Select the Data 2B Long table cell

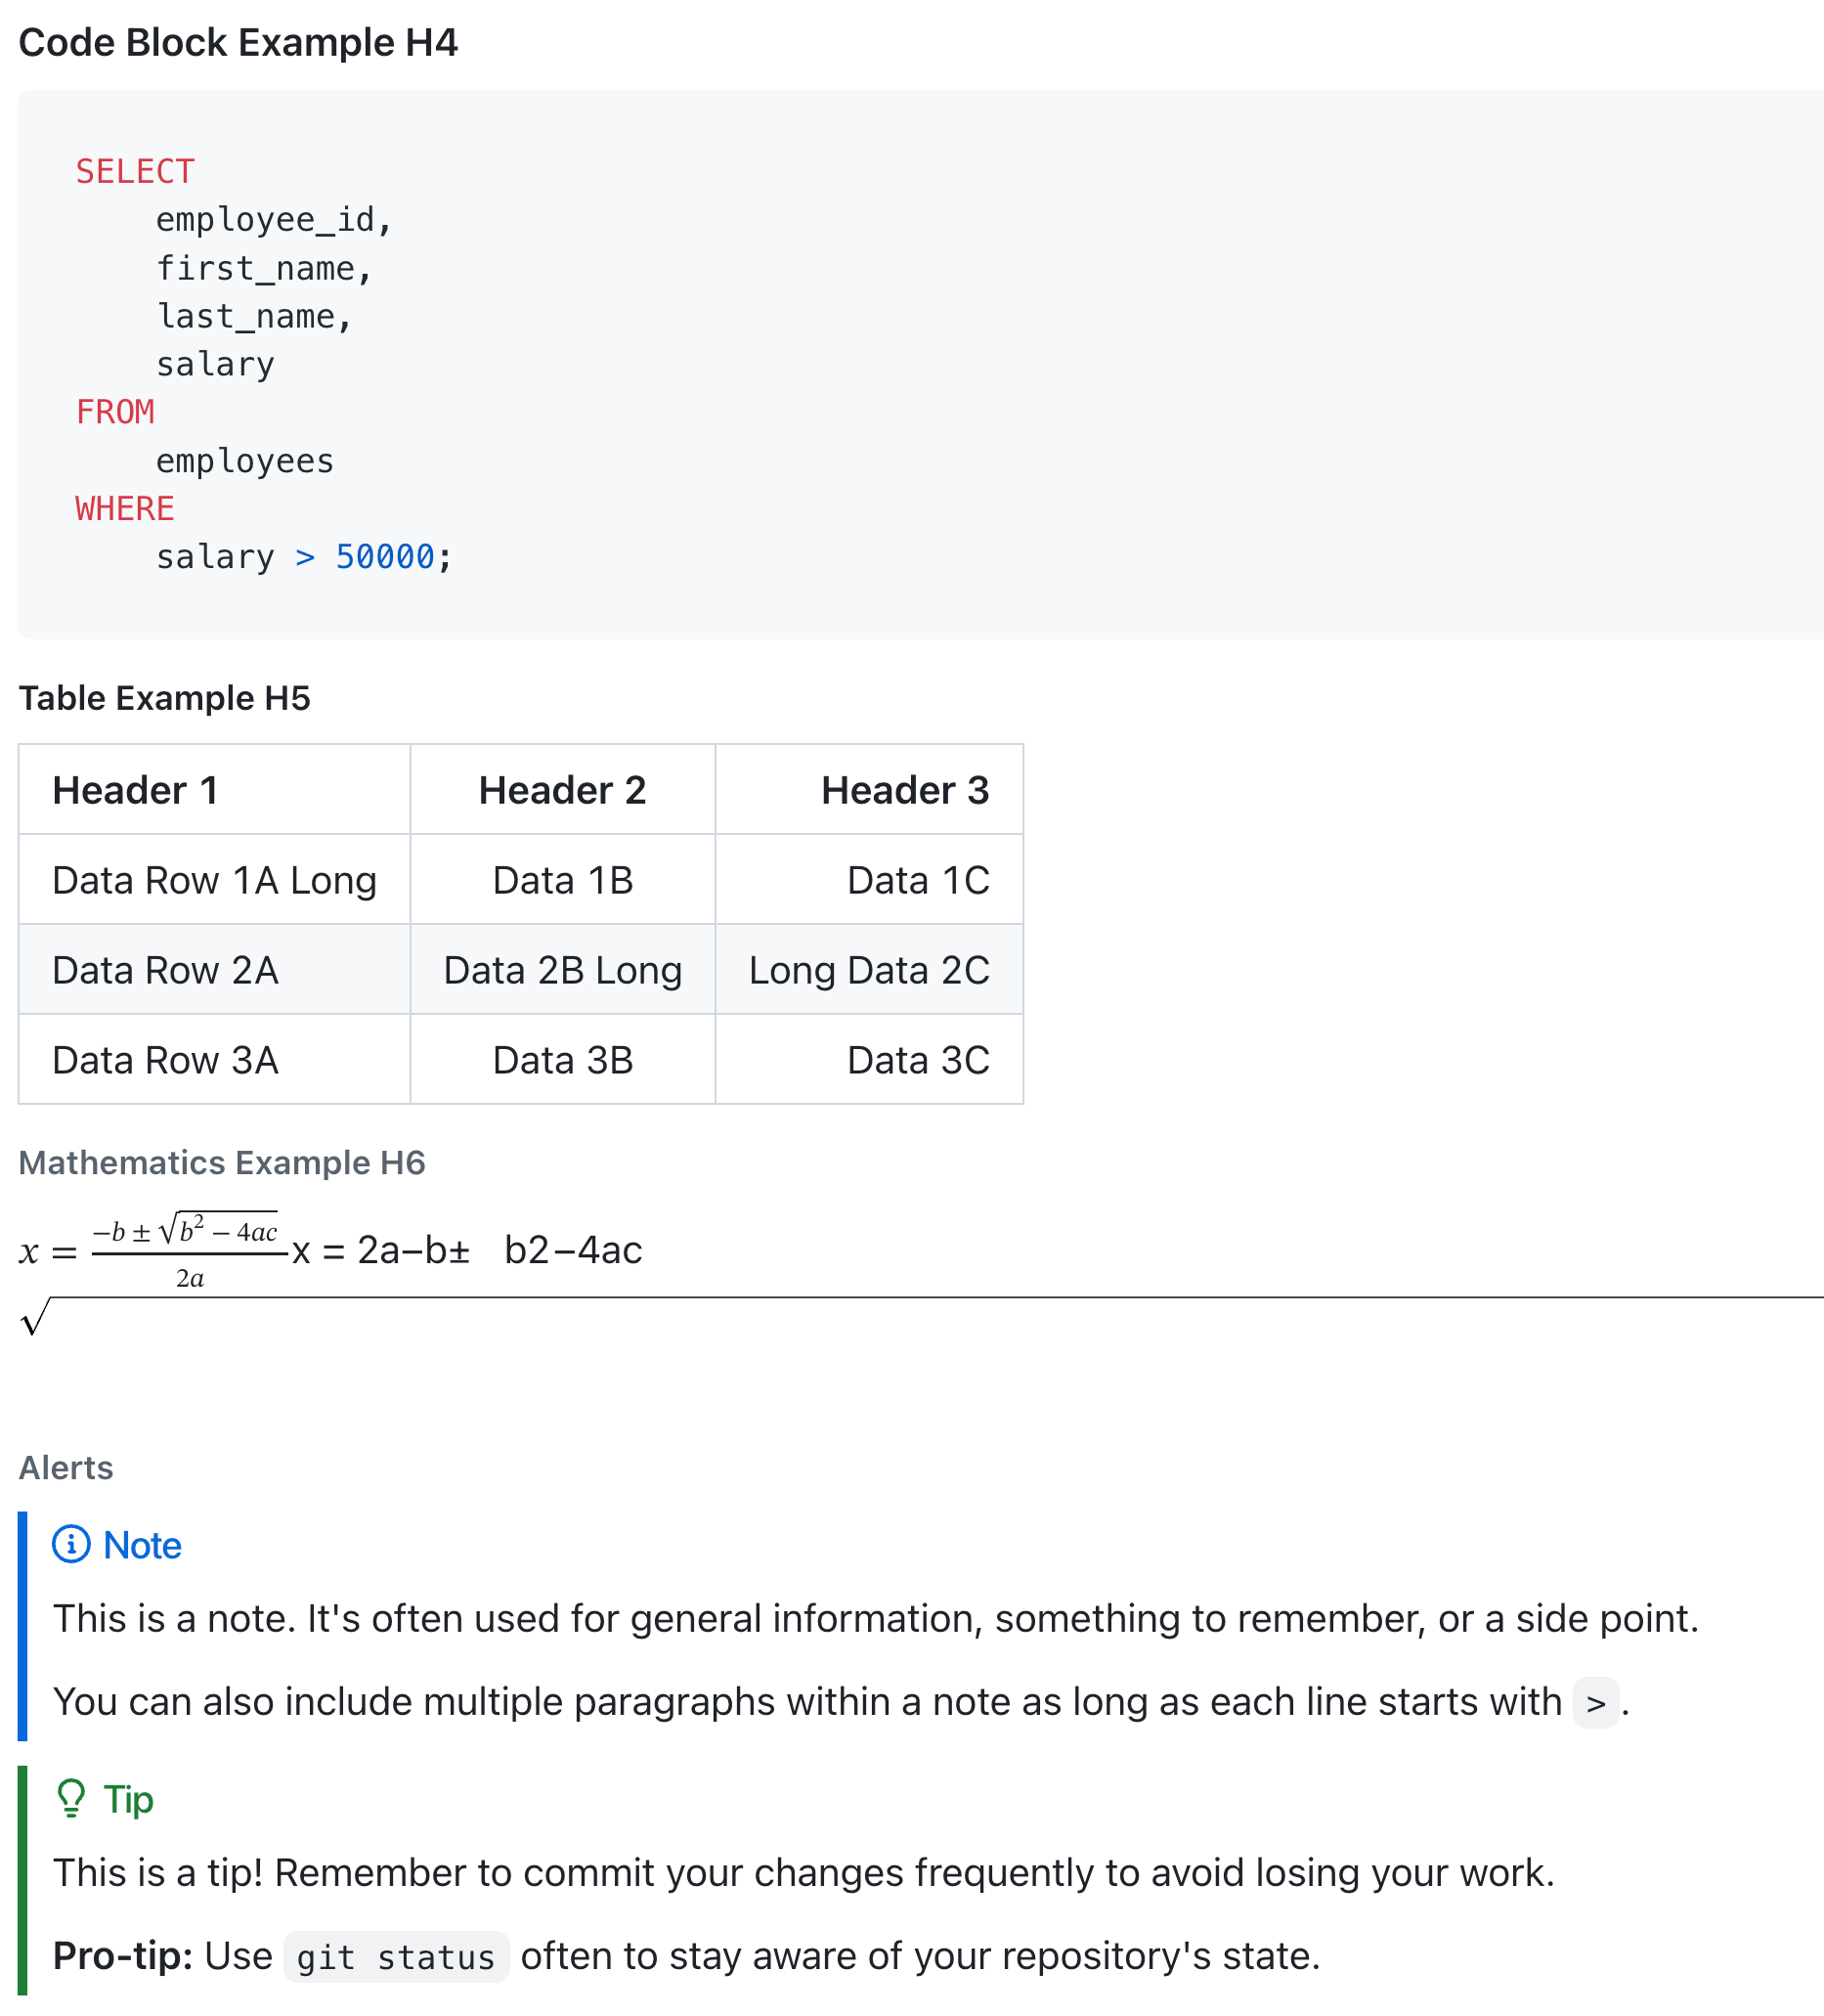pos(562,970)
